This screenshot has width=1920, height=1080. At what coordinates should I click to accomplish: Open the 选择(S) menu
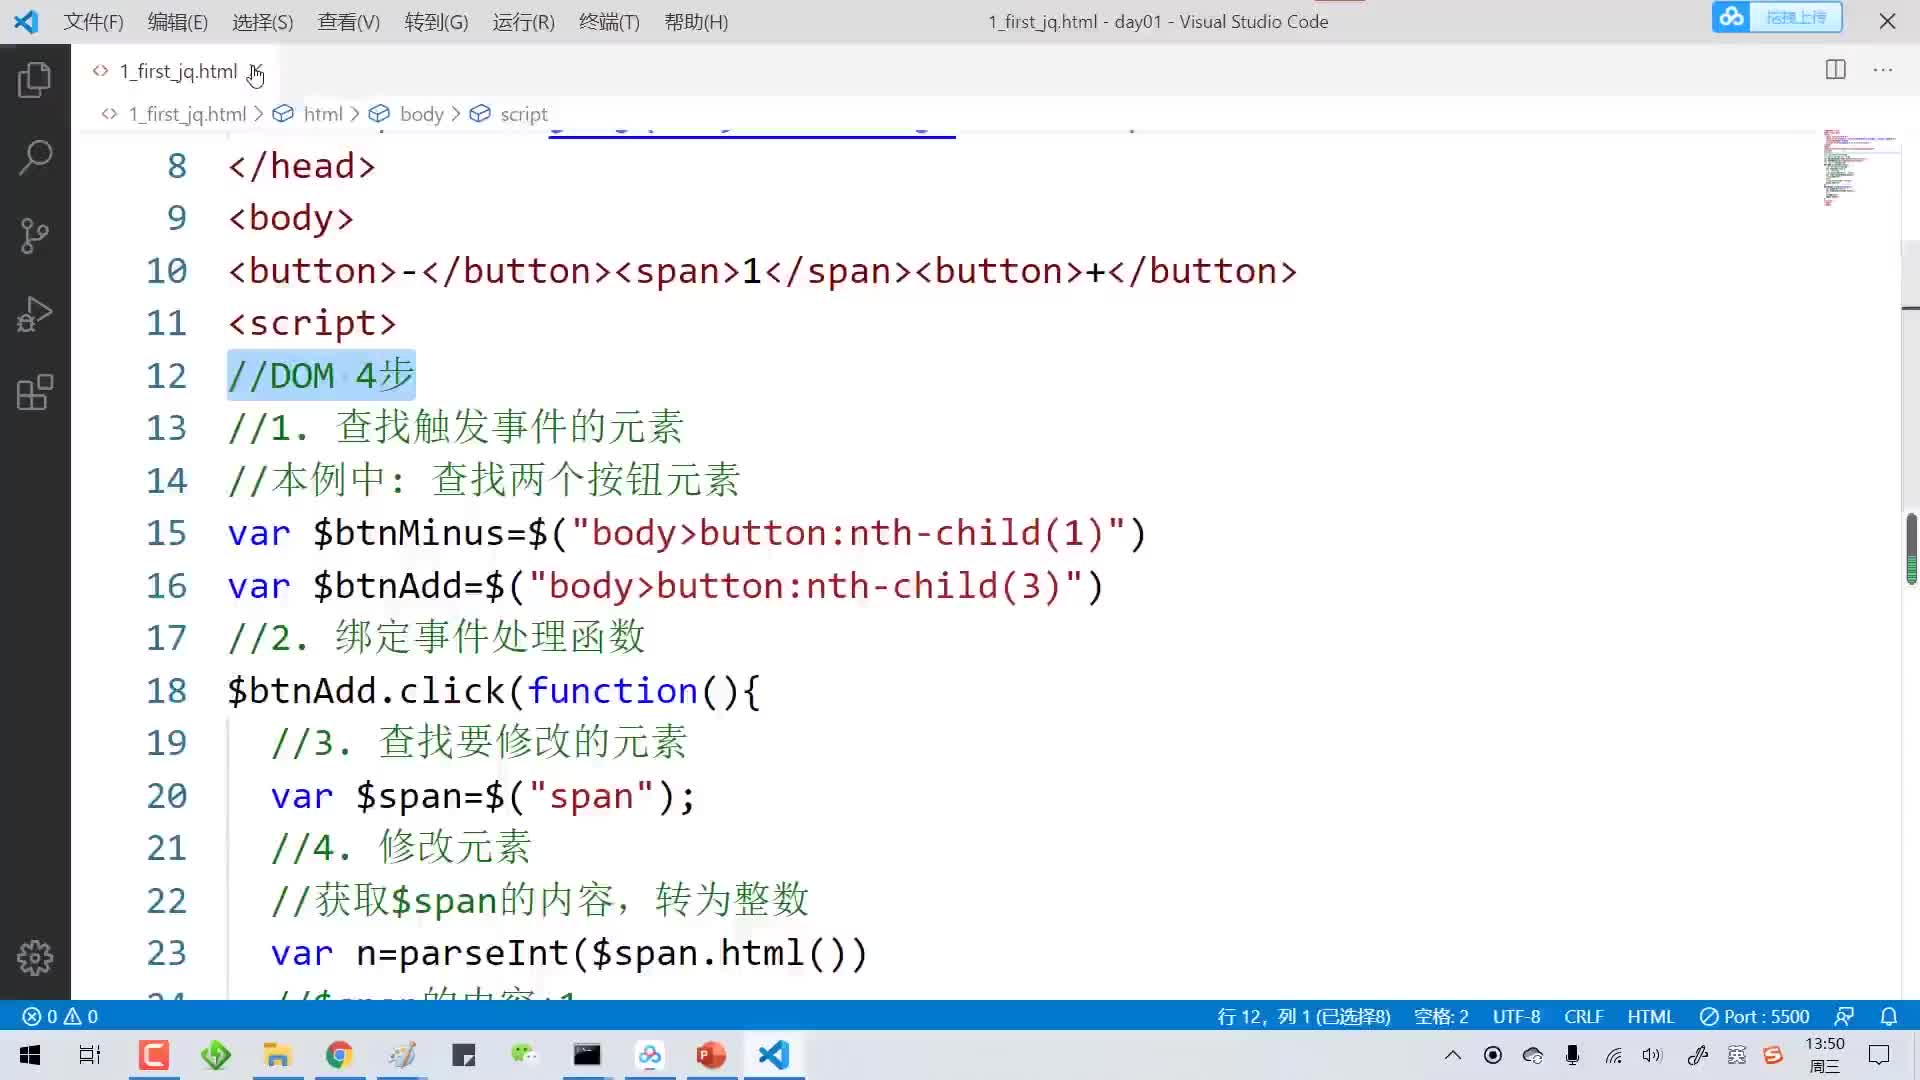click(x=262, y=22)
